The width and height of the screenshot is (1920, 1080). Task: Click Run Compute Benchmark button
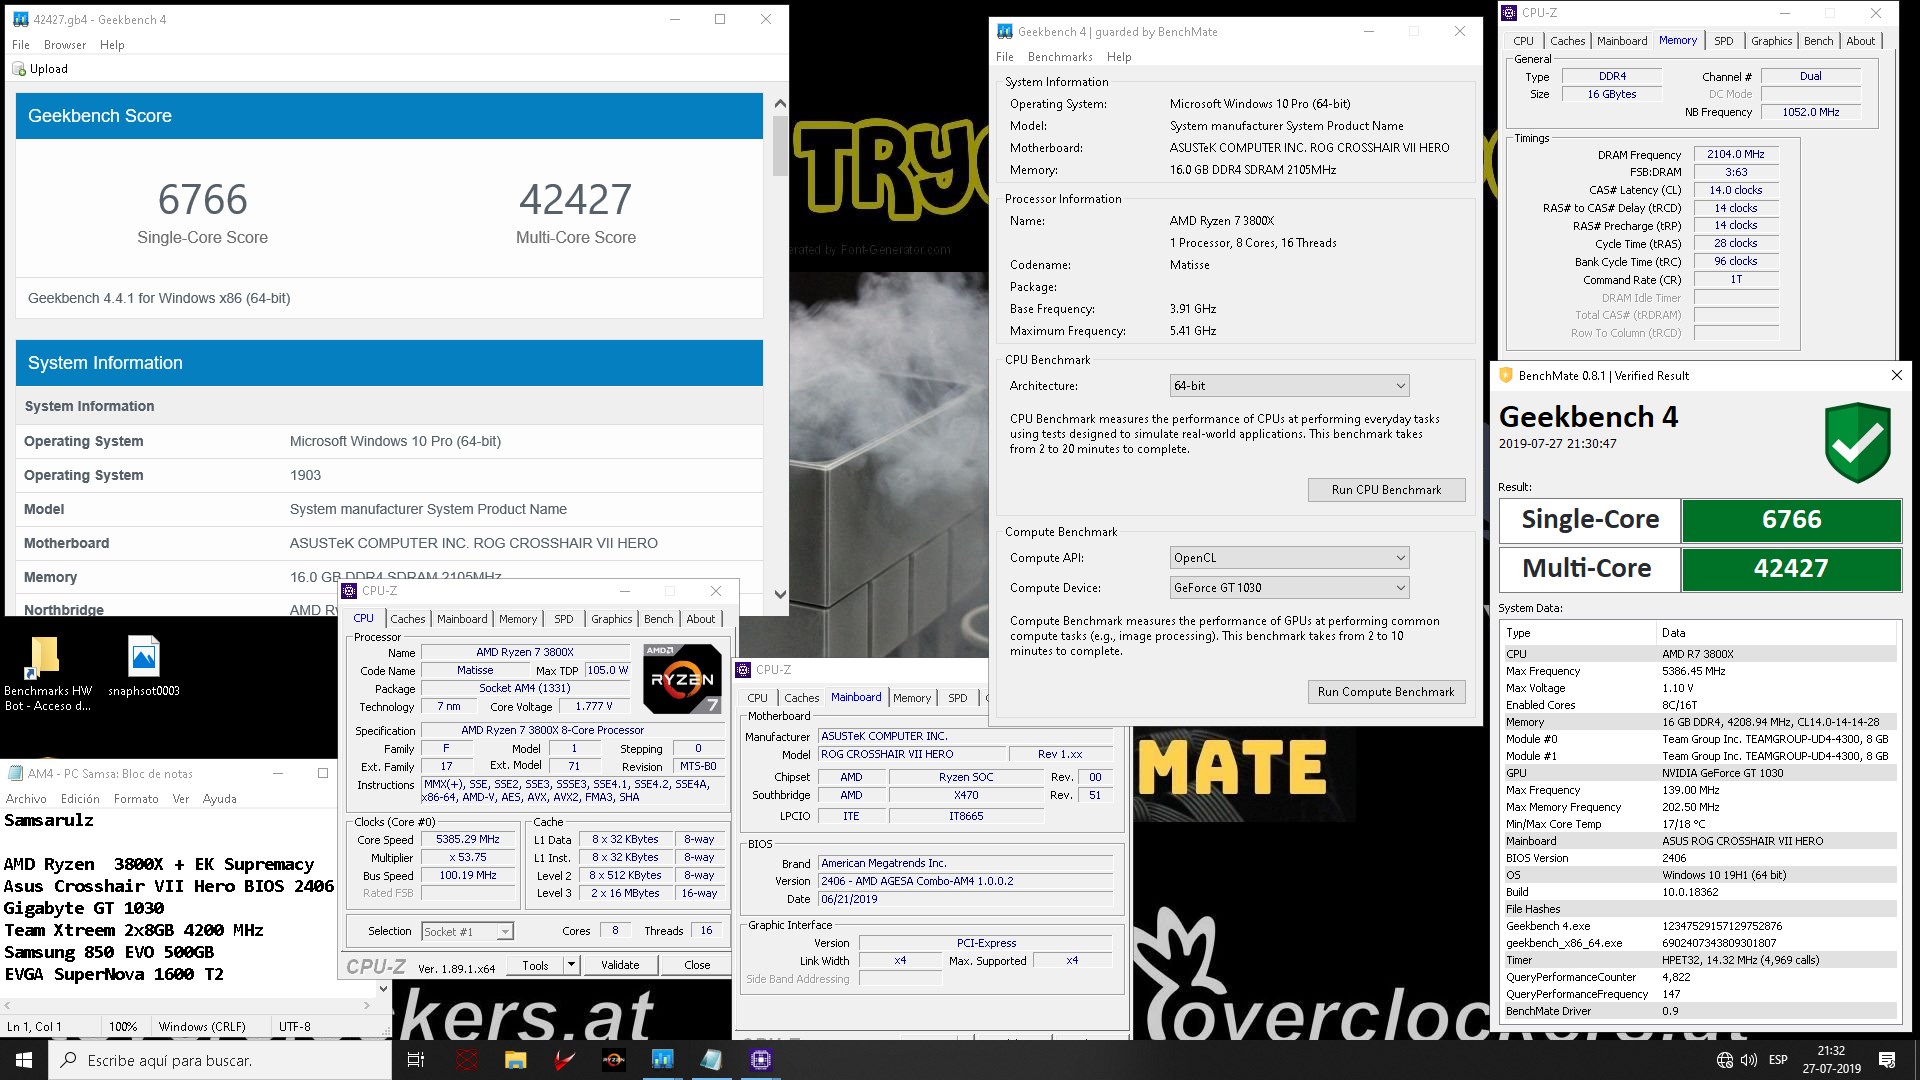[x=1386, y=692]
